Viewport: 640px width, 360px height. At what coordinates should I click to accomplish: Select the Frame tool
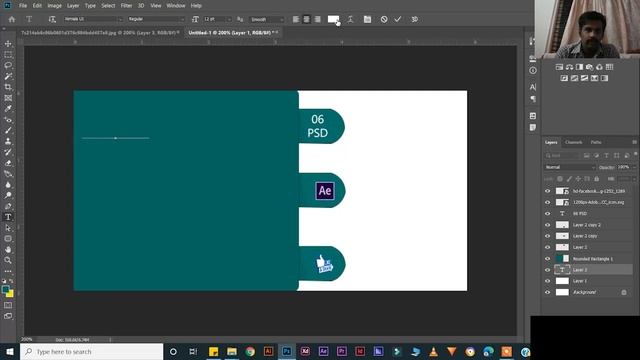pyautogui.click(x=8, y=98)
